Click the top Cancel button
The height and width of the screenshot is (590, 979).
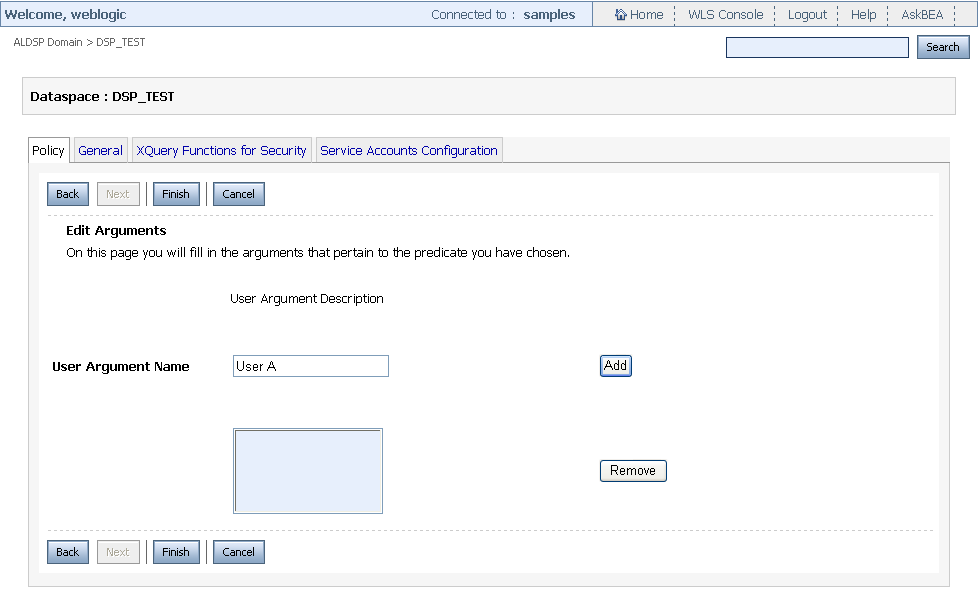pos(239,194)
